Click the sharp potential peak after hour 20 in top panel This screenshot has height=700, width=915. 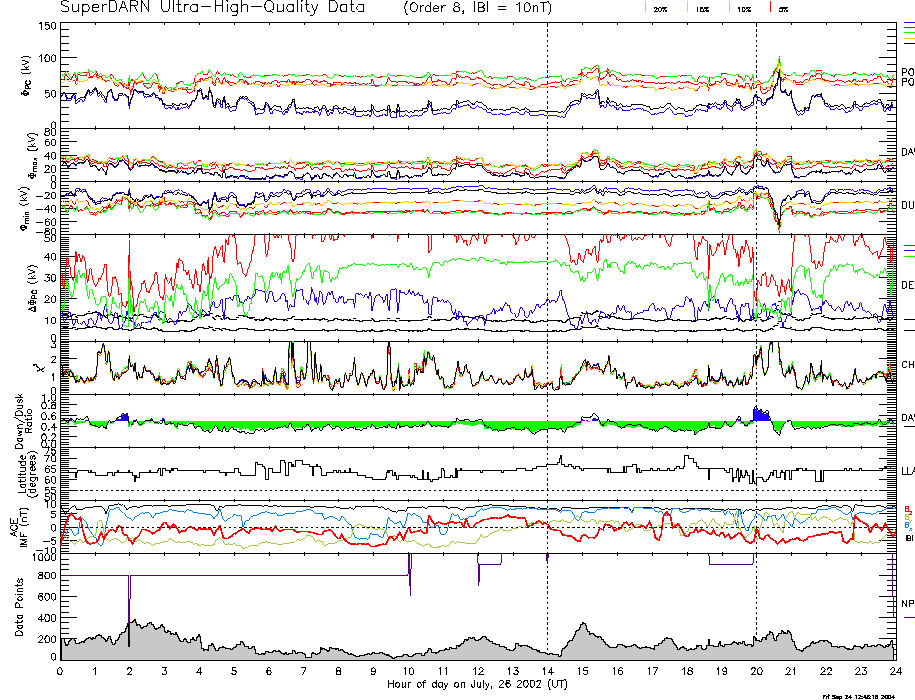click(x=779, y=62)
